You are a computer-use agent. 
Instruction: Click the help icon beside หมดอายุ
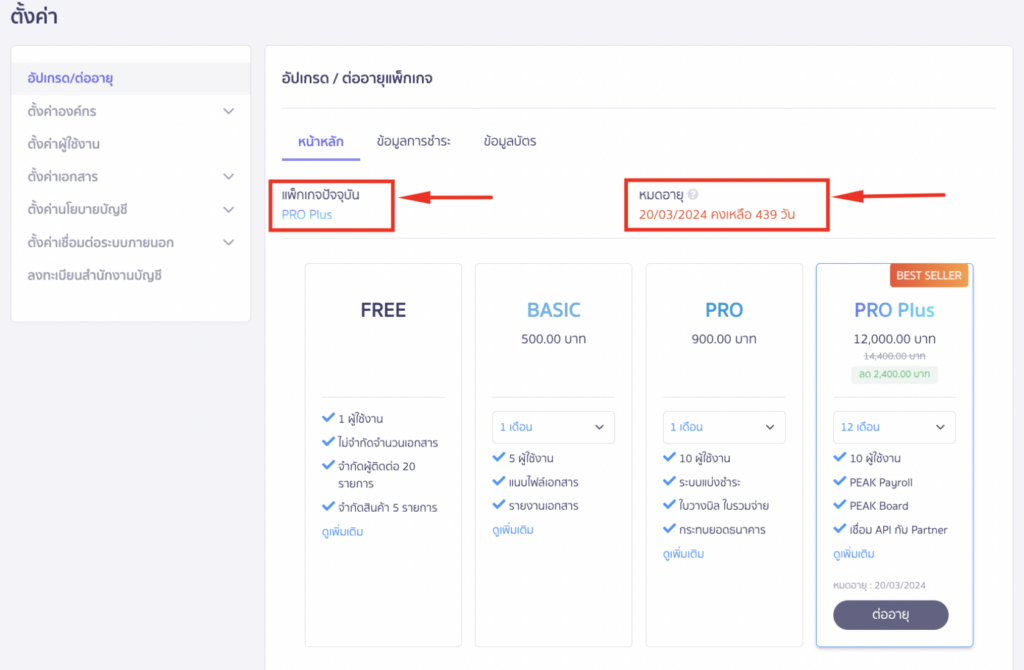[693, 196]
